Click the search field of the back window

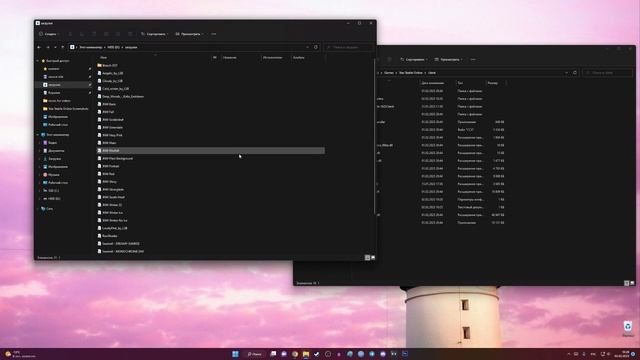[608, 73]
